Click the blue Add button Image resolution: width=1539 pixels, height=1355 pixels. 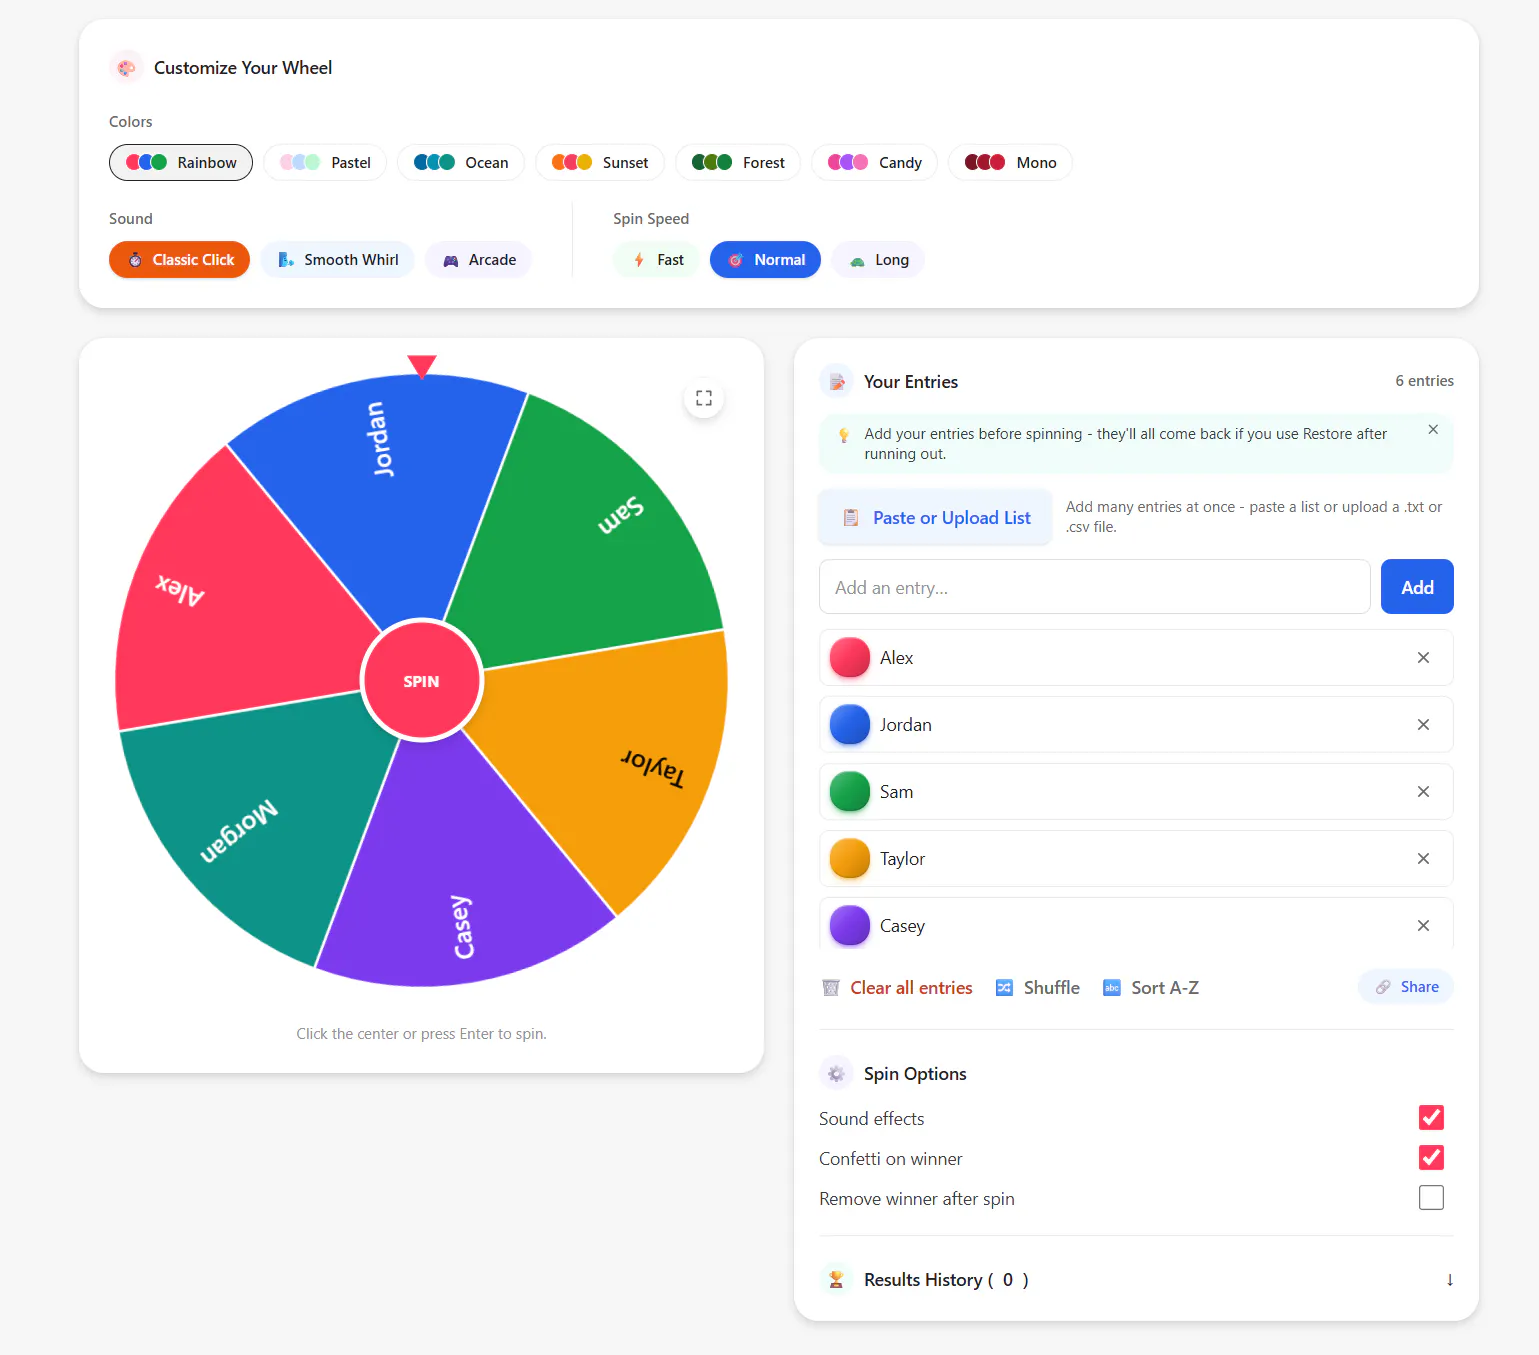pyautogui.click(x=1417, y=587)
